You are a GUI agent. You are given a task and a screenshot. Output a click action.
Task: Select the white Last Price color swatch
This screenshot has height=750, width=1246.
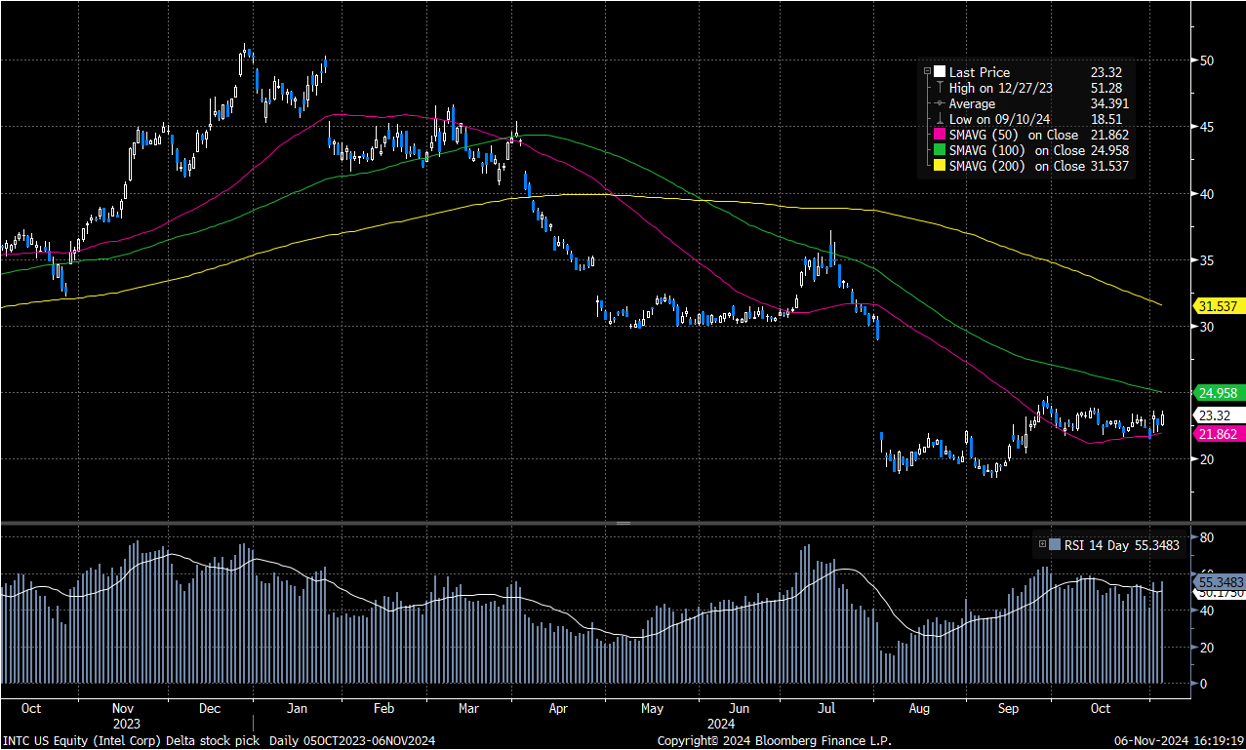(x=939, y=72)
